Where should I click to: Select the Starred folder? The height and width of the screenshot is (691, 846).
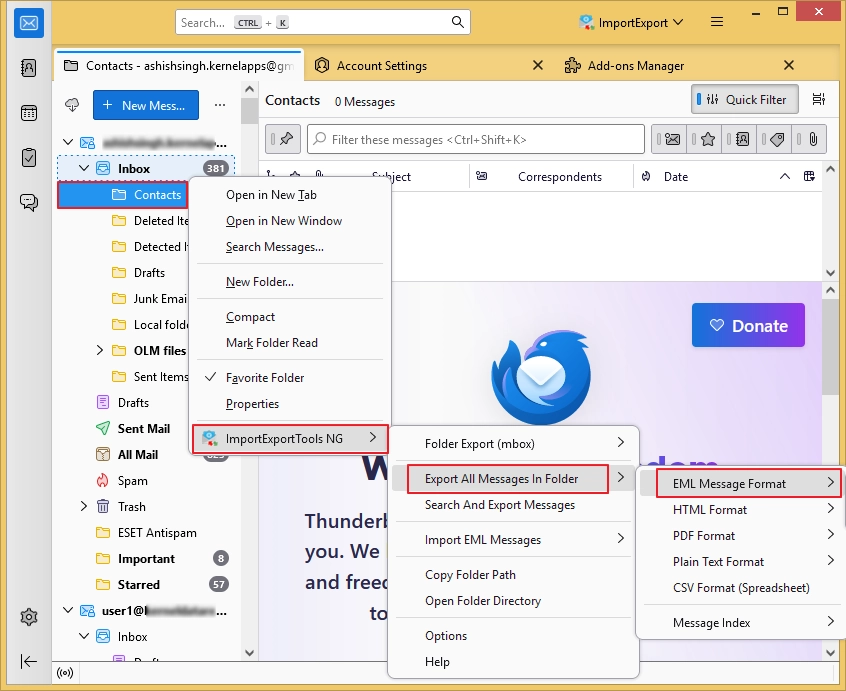click(139, 584)
